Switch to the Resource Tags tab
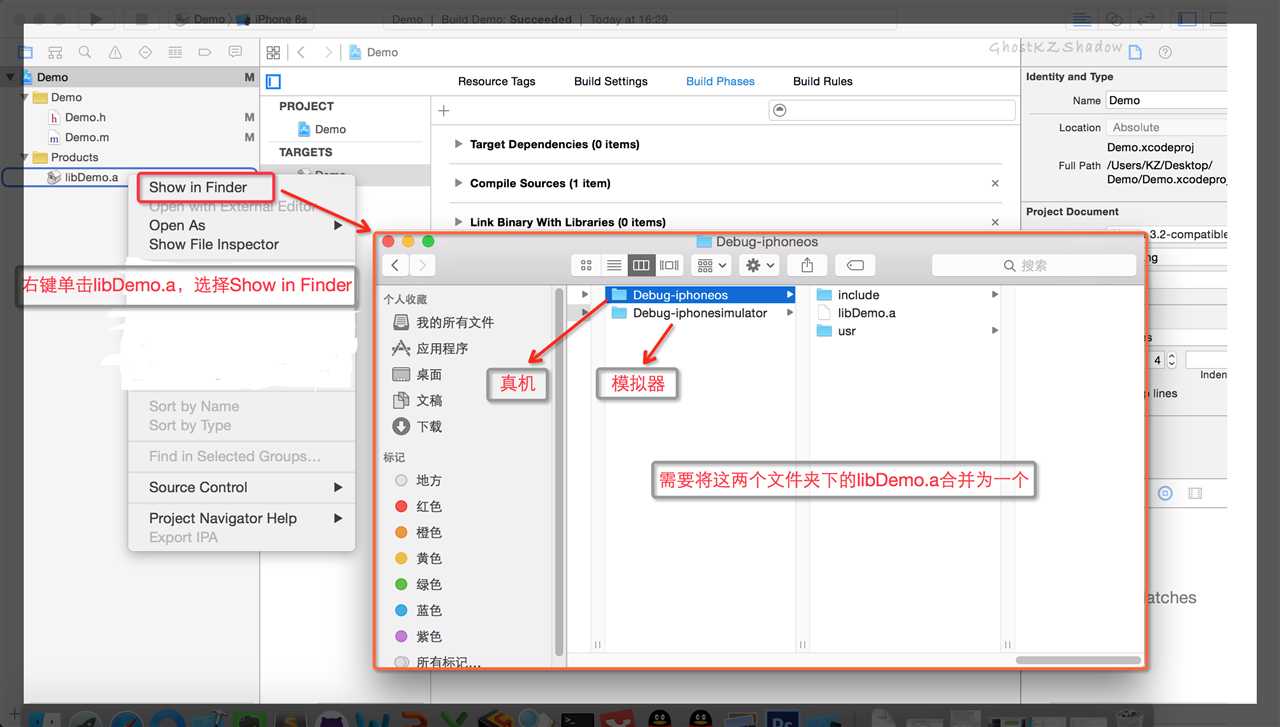Viewport: 1280px width, 727px height. point(496,81)
